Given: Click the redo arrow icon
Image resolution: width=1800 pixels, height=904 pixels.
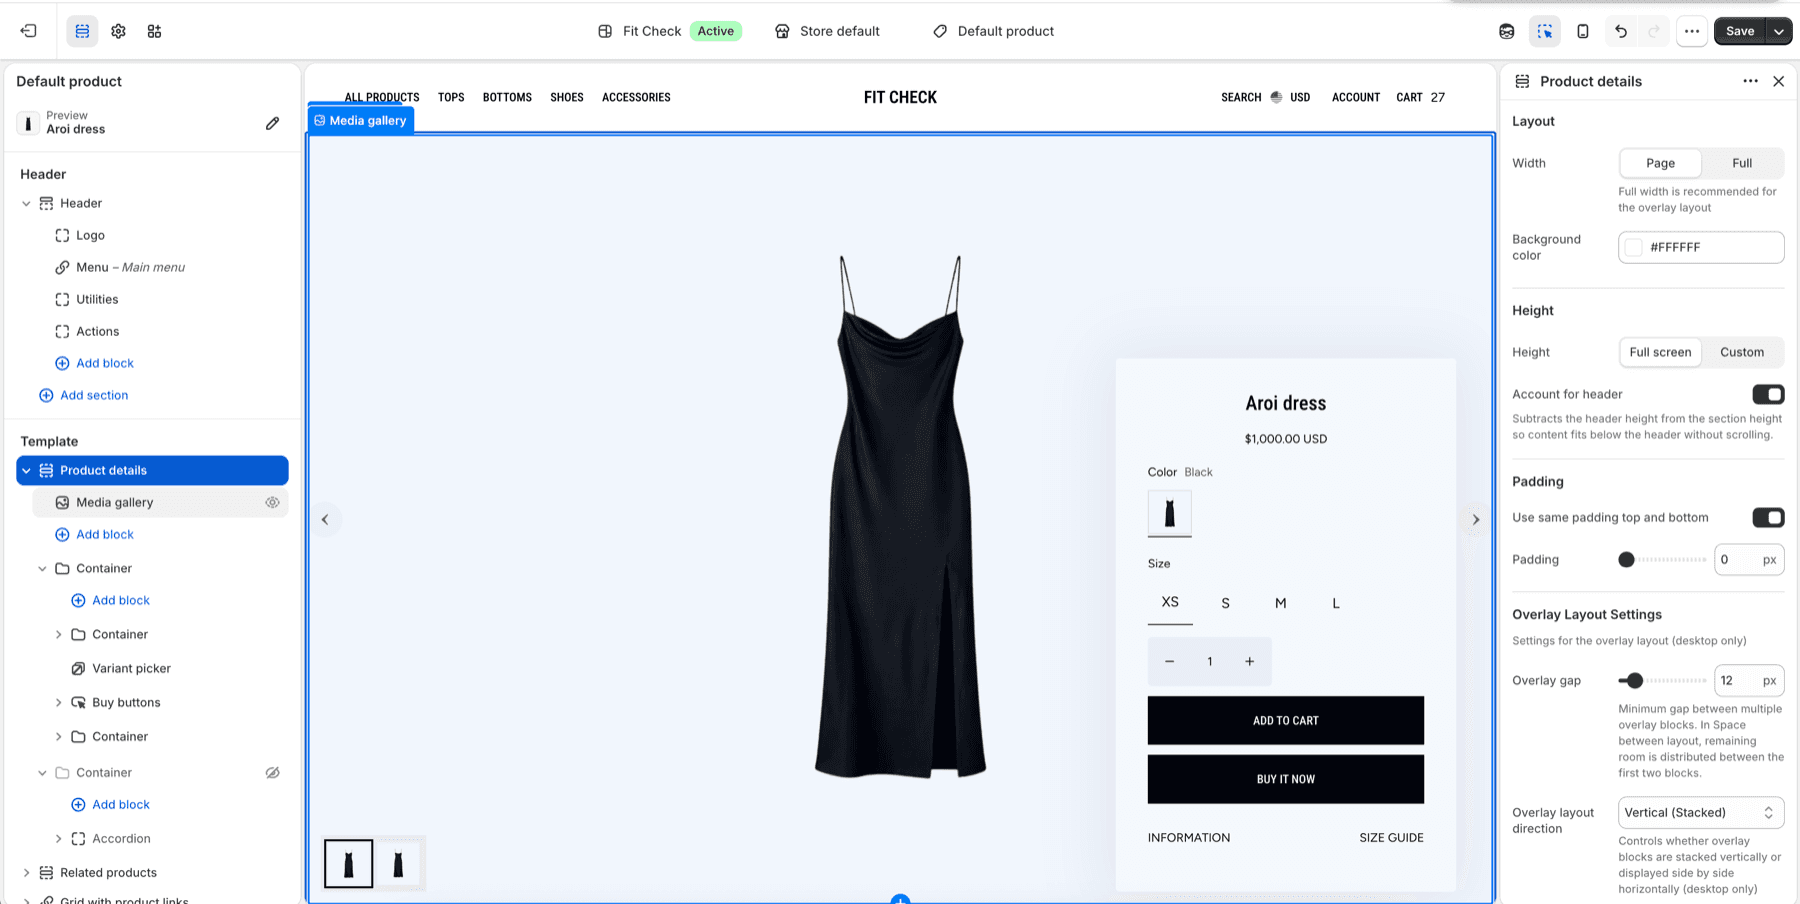Looking at the screenshot, I should click(x=1654, y=31).
